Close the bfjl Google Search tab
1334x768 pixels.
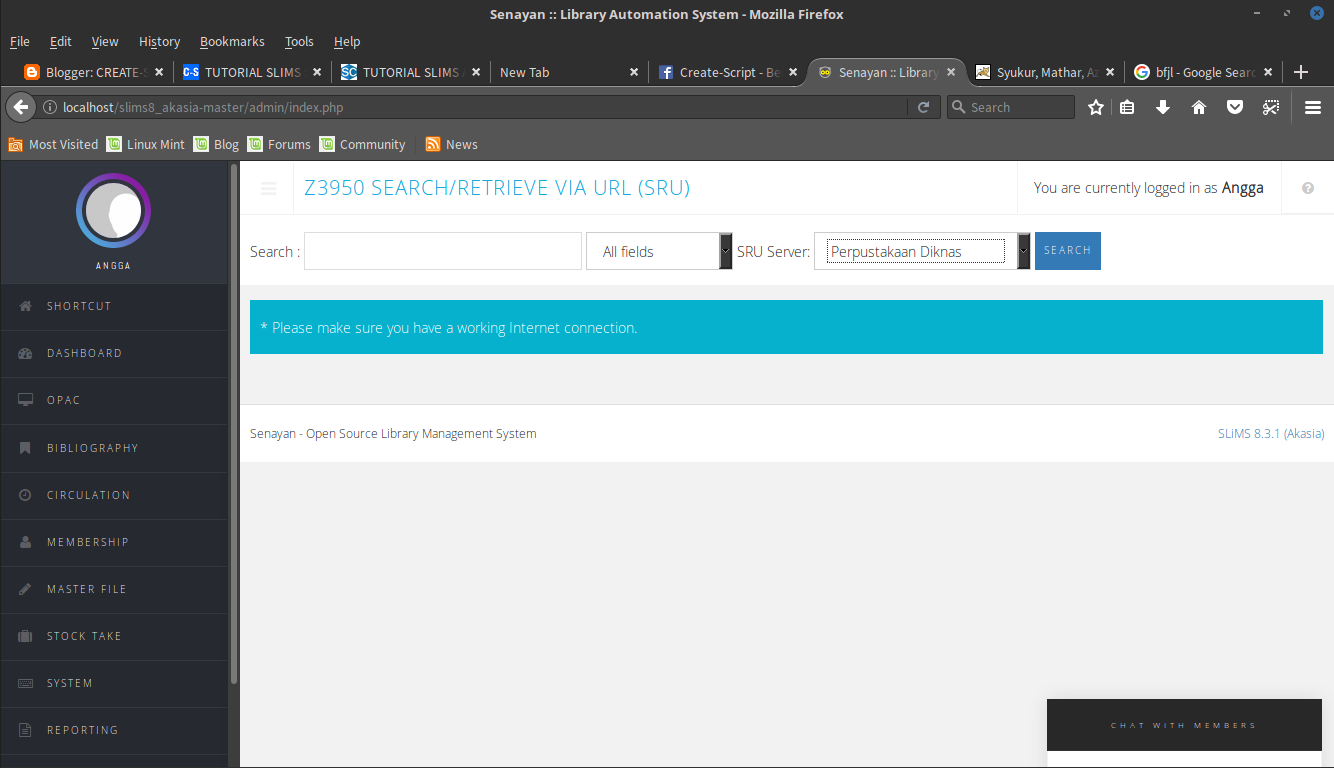click(1268, 72)
